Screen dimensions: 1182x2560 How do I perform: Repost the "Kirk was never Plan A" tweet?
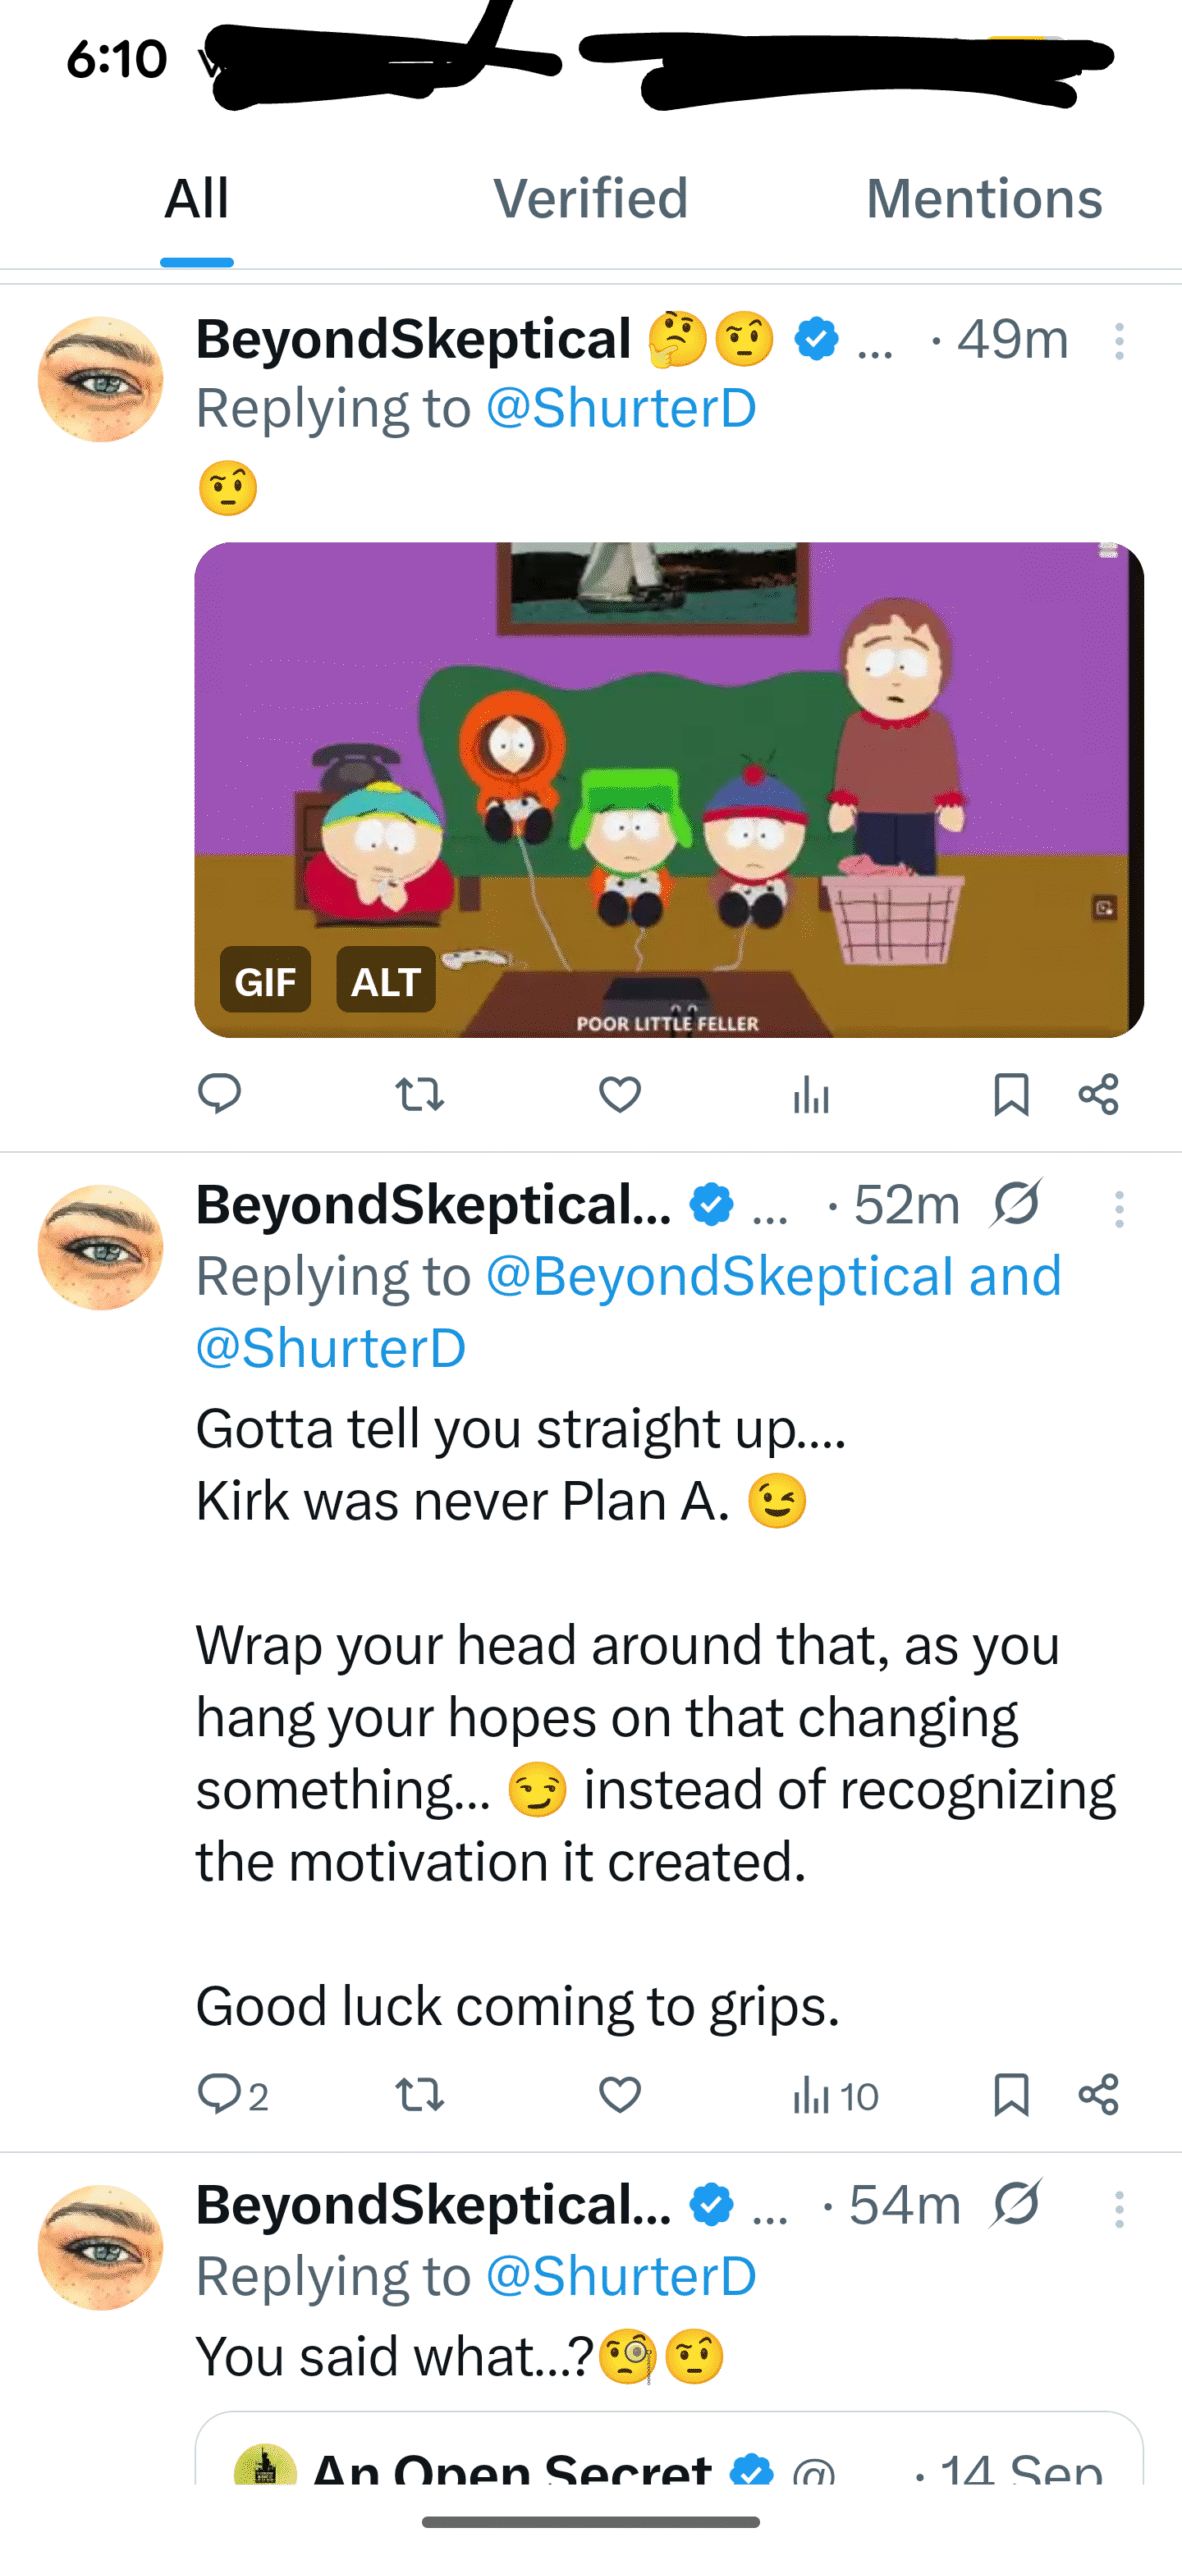420,2094
